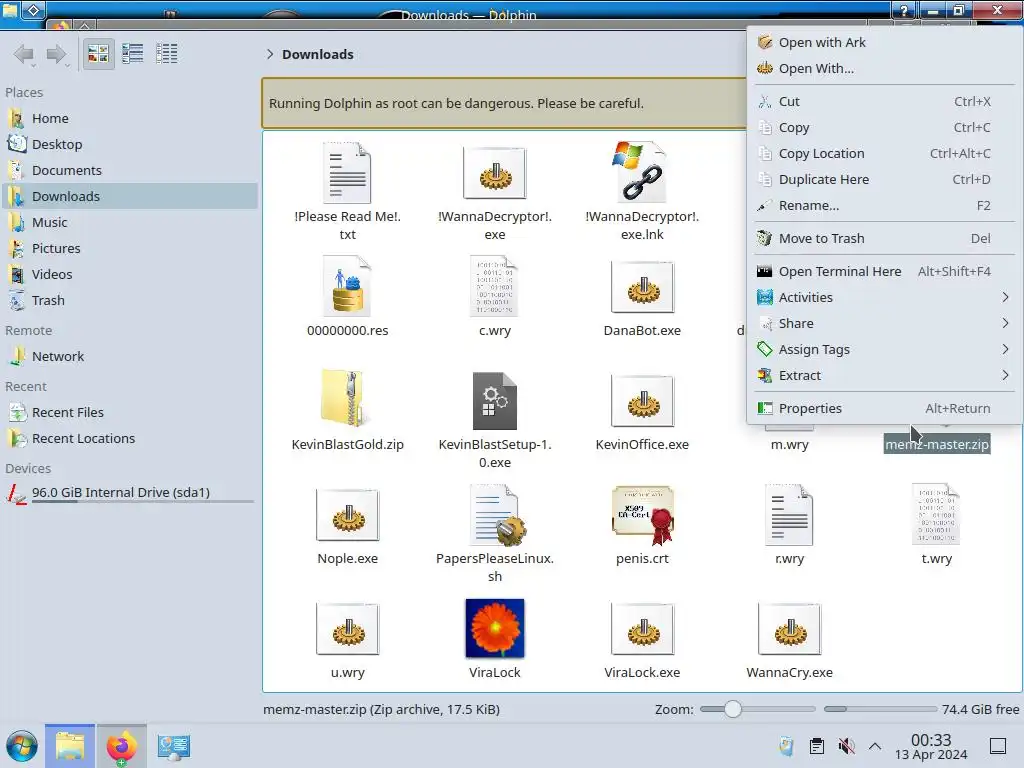Select t.wry file icon
Image resolution: width=1024 pixels, height=768 pixels.
pos(936,515)
